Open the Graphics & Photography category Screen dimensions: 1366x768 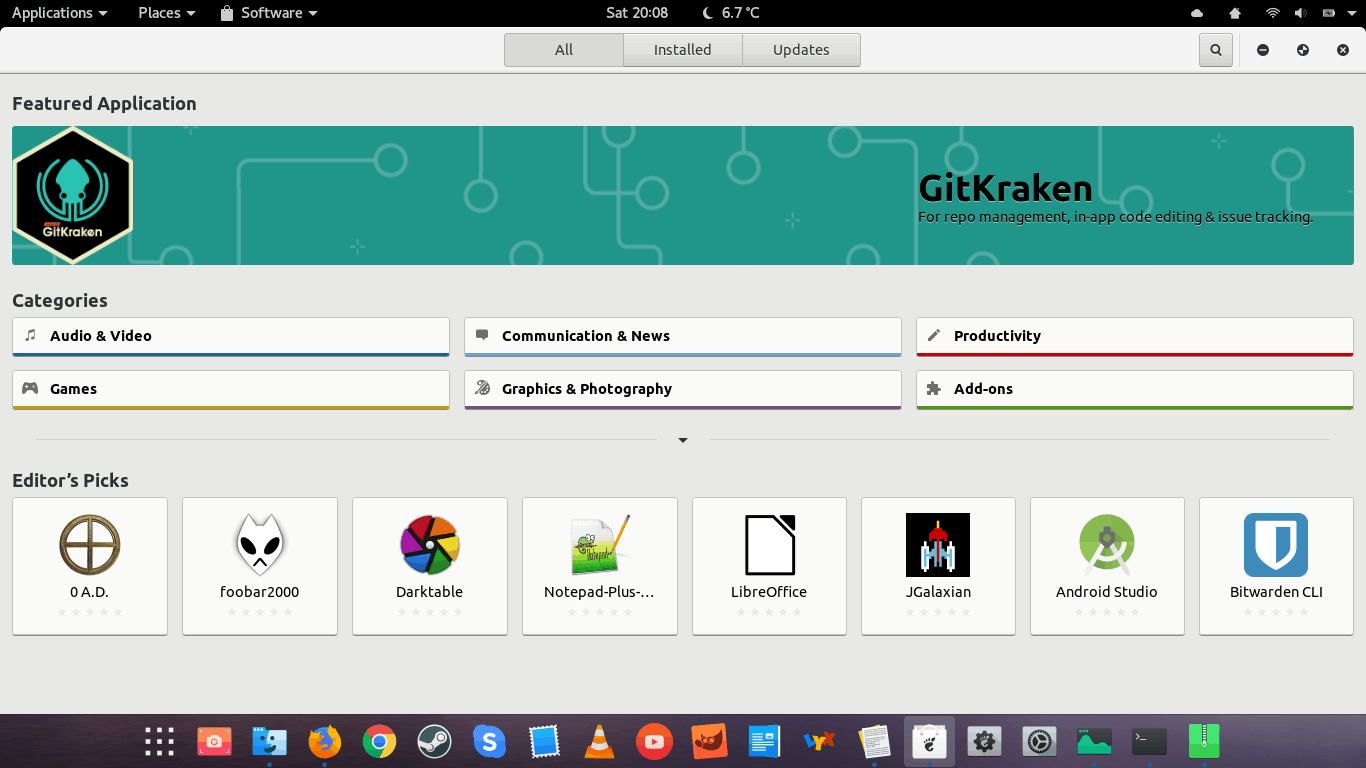pyautogui.click(x=683, y=390)
